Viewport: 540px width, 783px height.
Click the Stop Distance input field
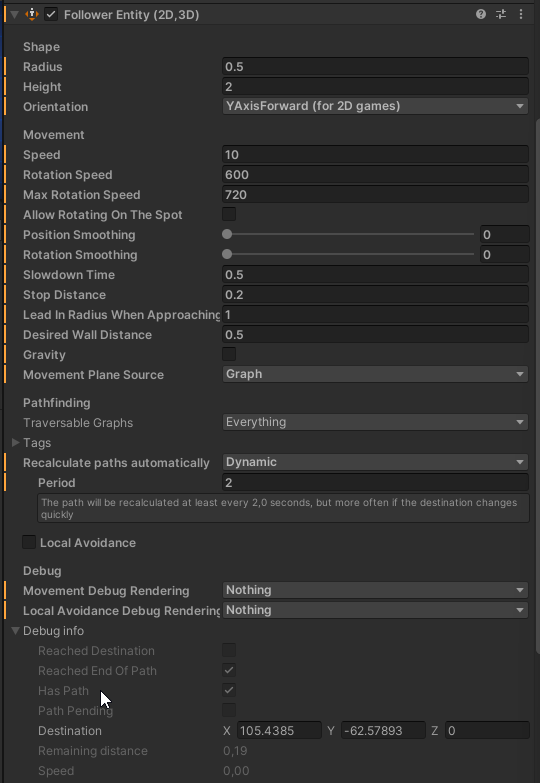click(x=375, y=294)
